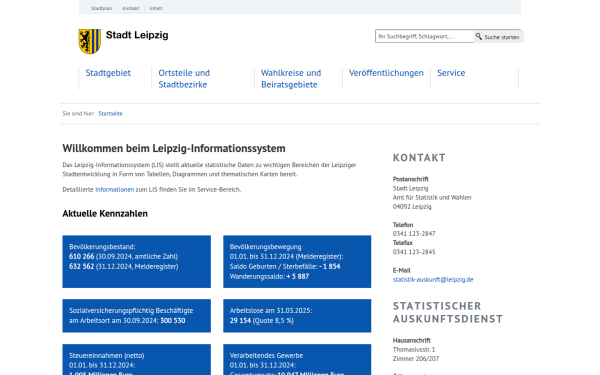
Task: Click the 'Sie sind hier:' breadcrumb label
Action: (x=78, y=114)
